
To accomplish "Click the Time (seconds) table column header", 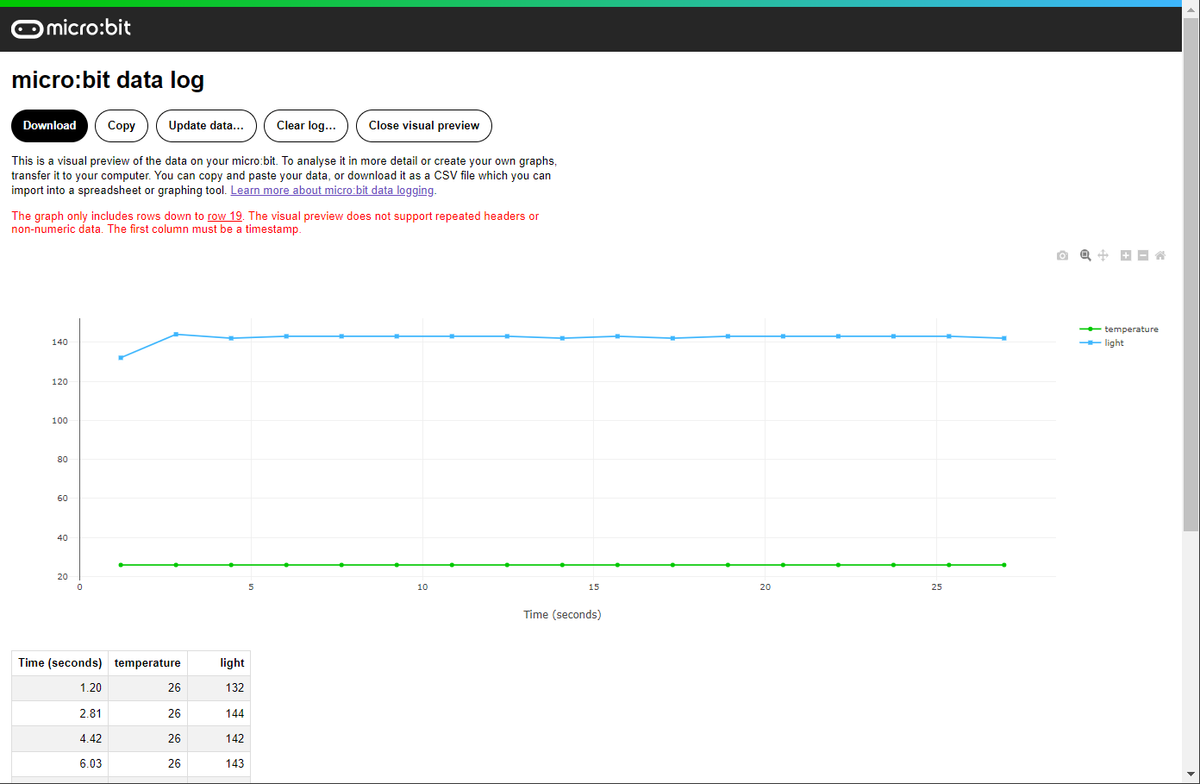I will 60,663.
